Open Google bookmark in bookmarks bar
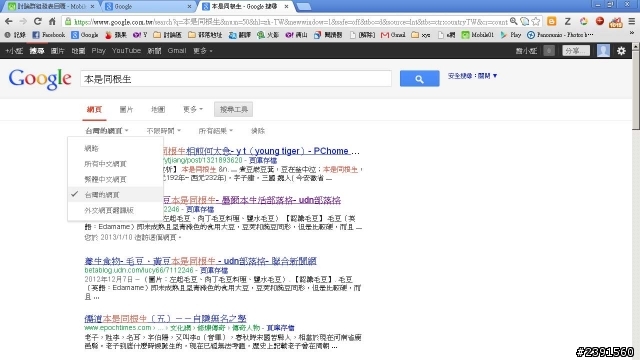The width and height of the screenshot is (640, 360). [84, 35]
